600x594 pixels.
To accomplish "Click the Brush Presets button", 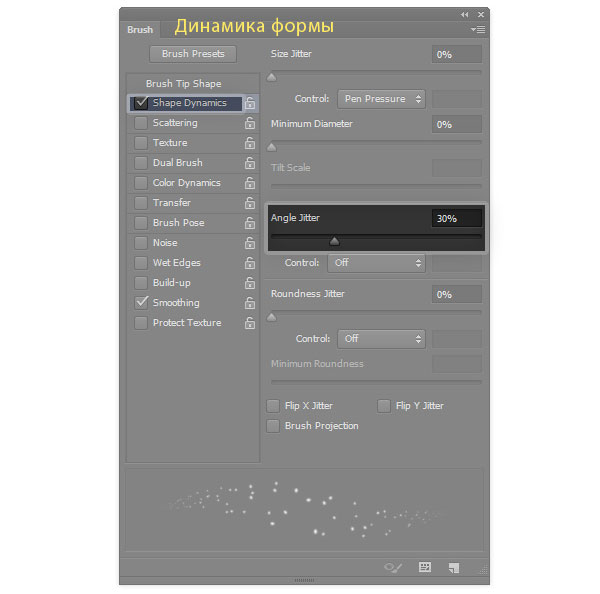I will coord(193,54).
